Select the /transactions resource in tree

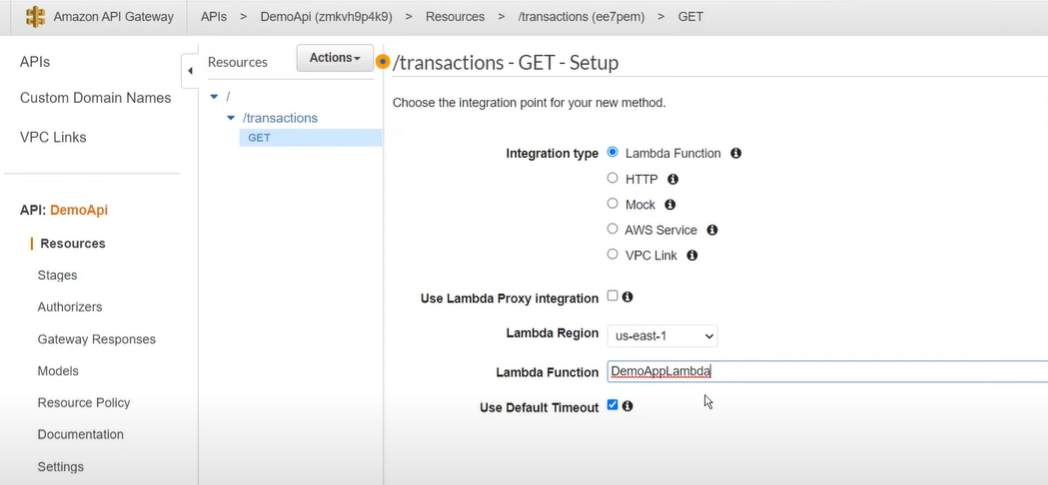280,118
